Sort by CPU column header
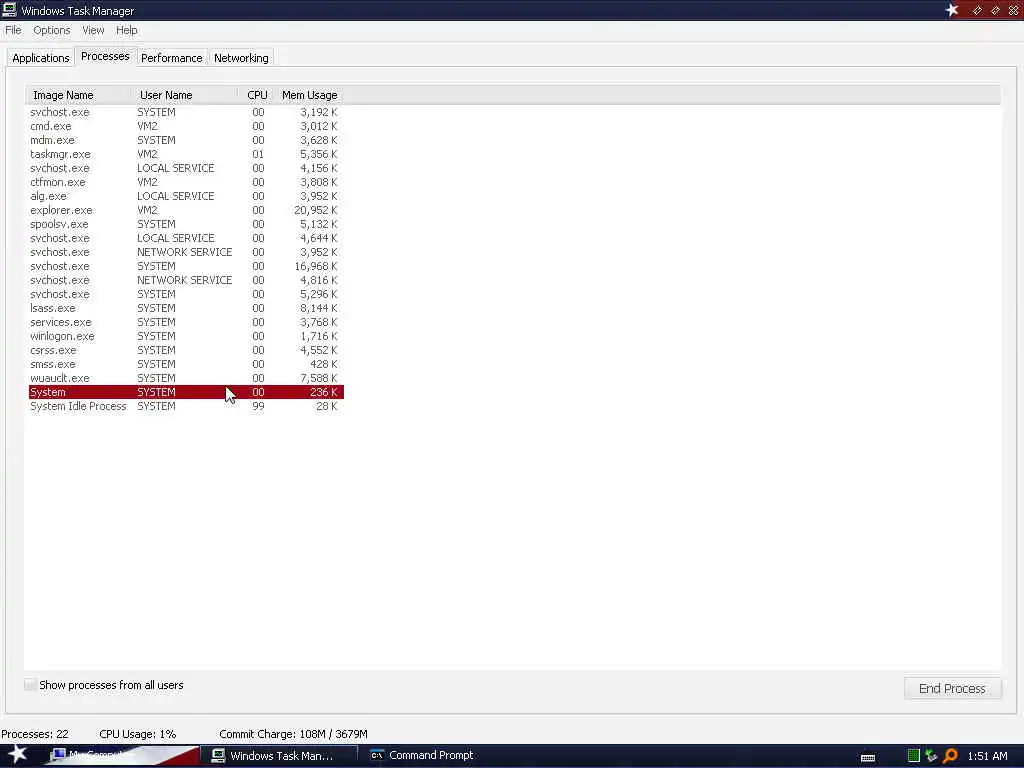Viewport: 1024px width, 768px height. click(x=257, y=95)
